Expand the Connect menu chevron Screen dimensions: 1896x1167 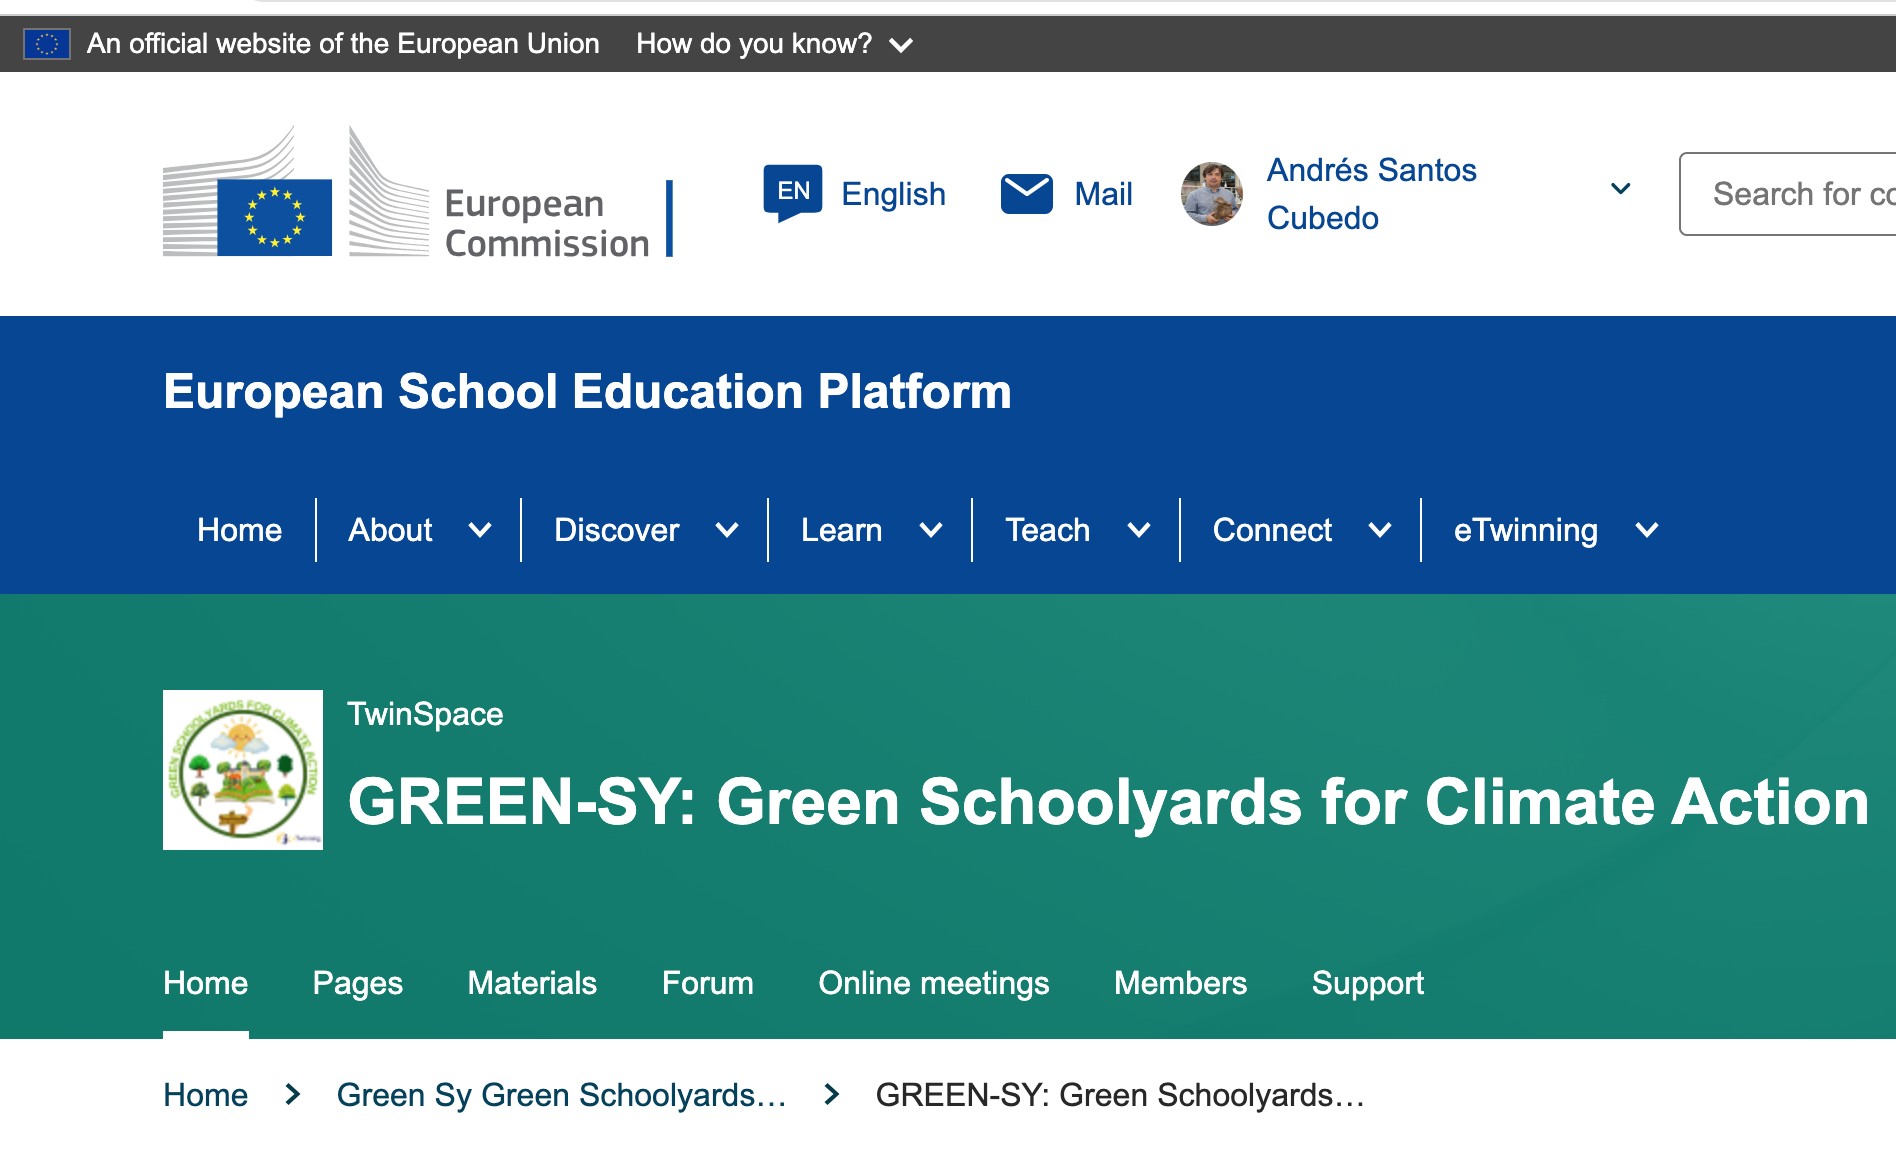pos(1380,530)
